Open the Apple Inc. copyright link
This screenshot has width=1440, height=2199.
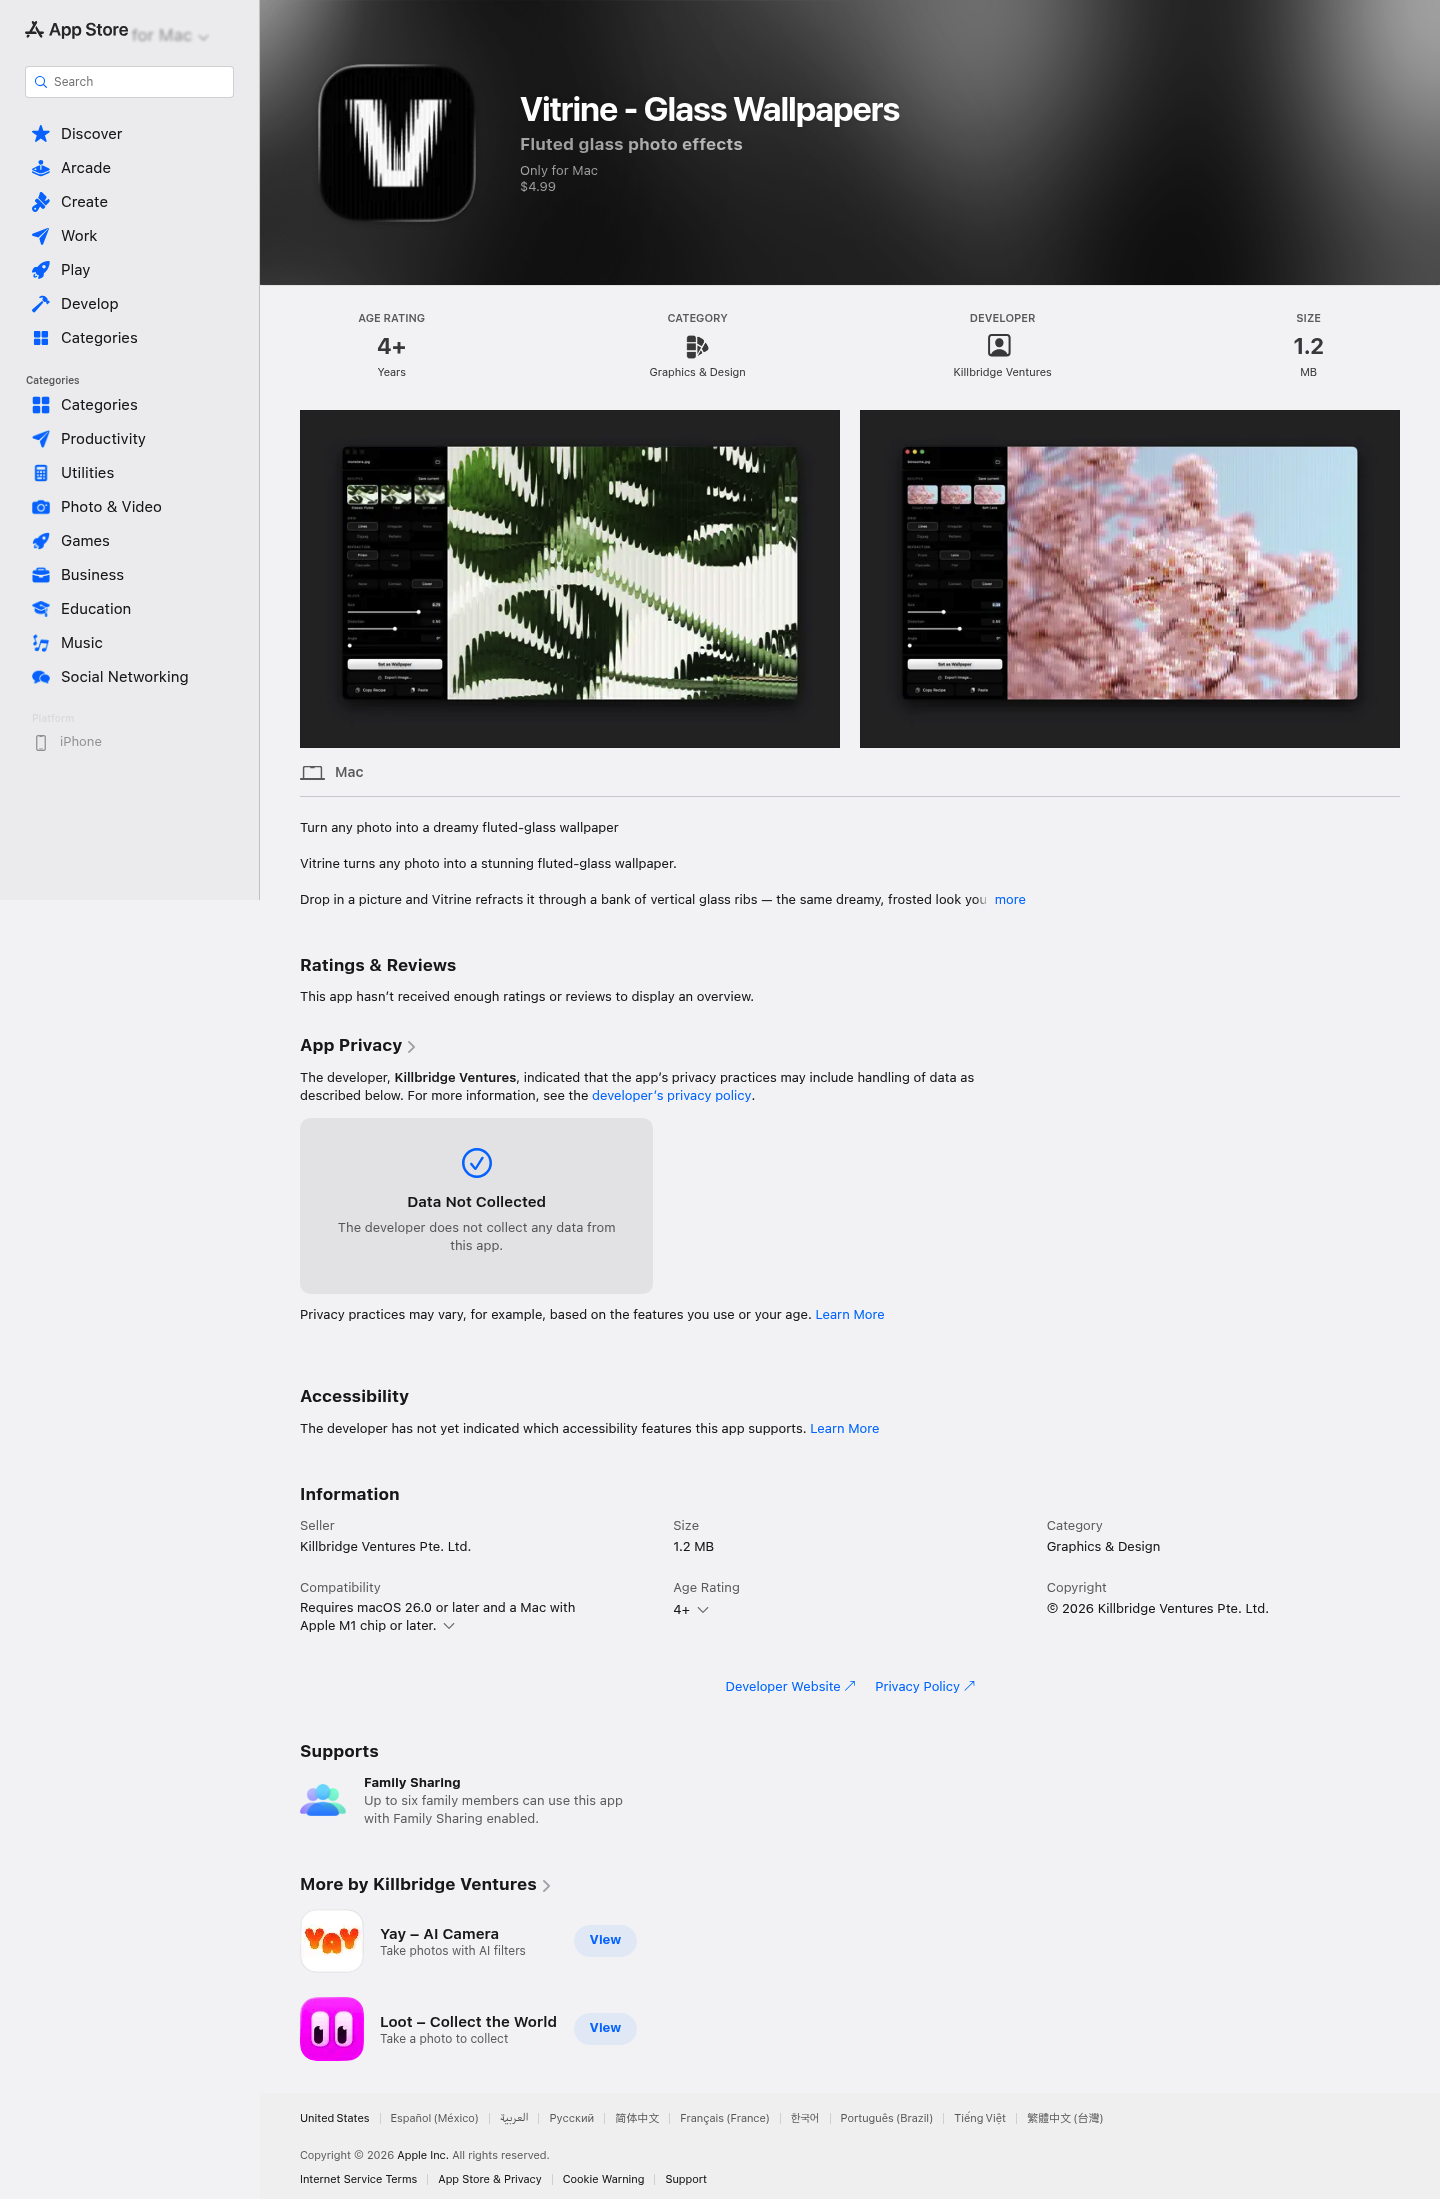tap(423, 2156)
